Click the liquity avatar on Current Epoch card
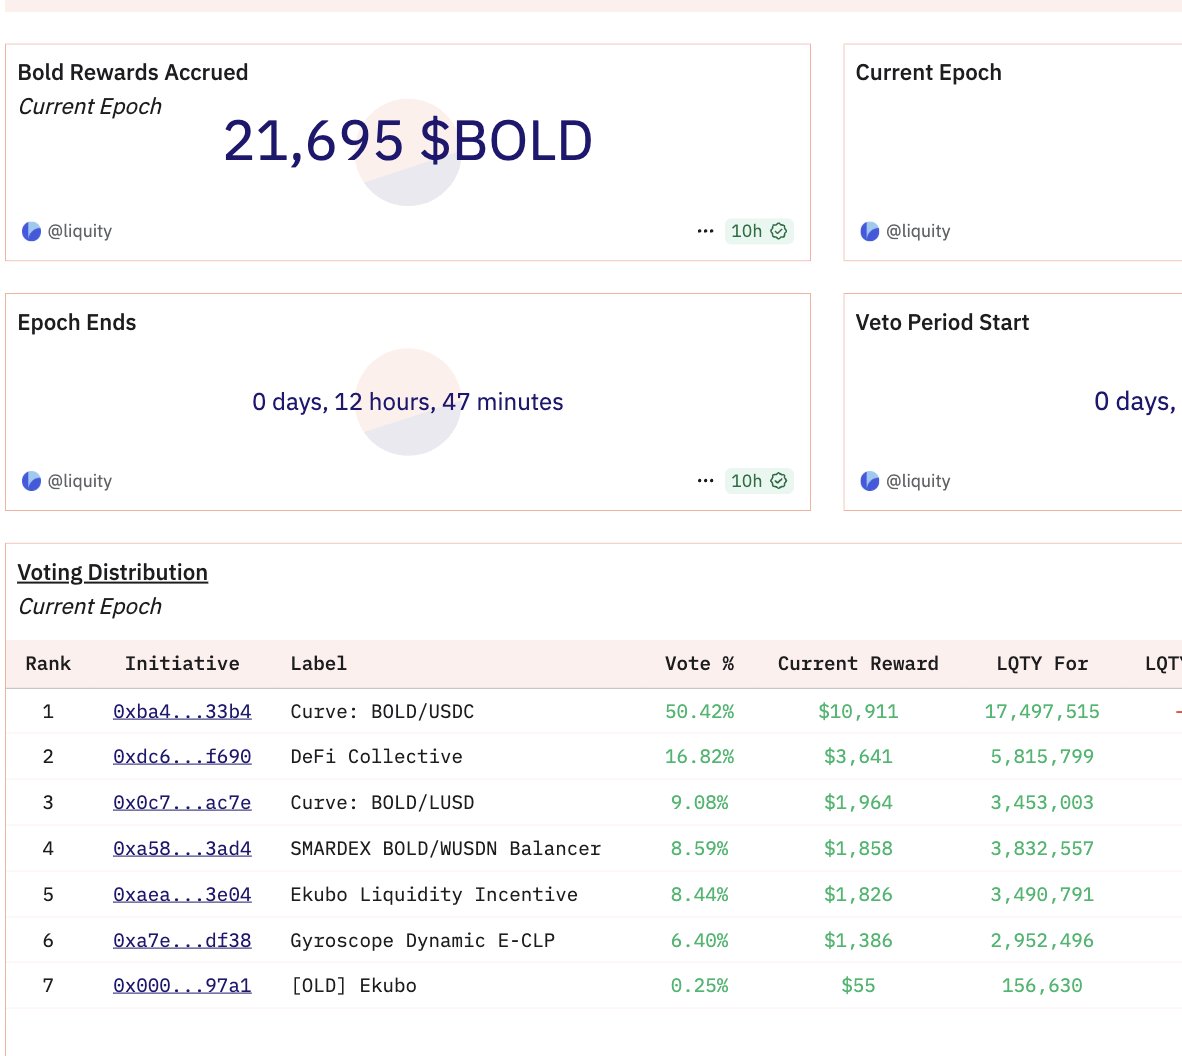 869,231
